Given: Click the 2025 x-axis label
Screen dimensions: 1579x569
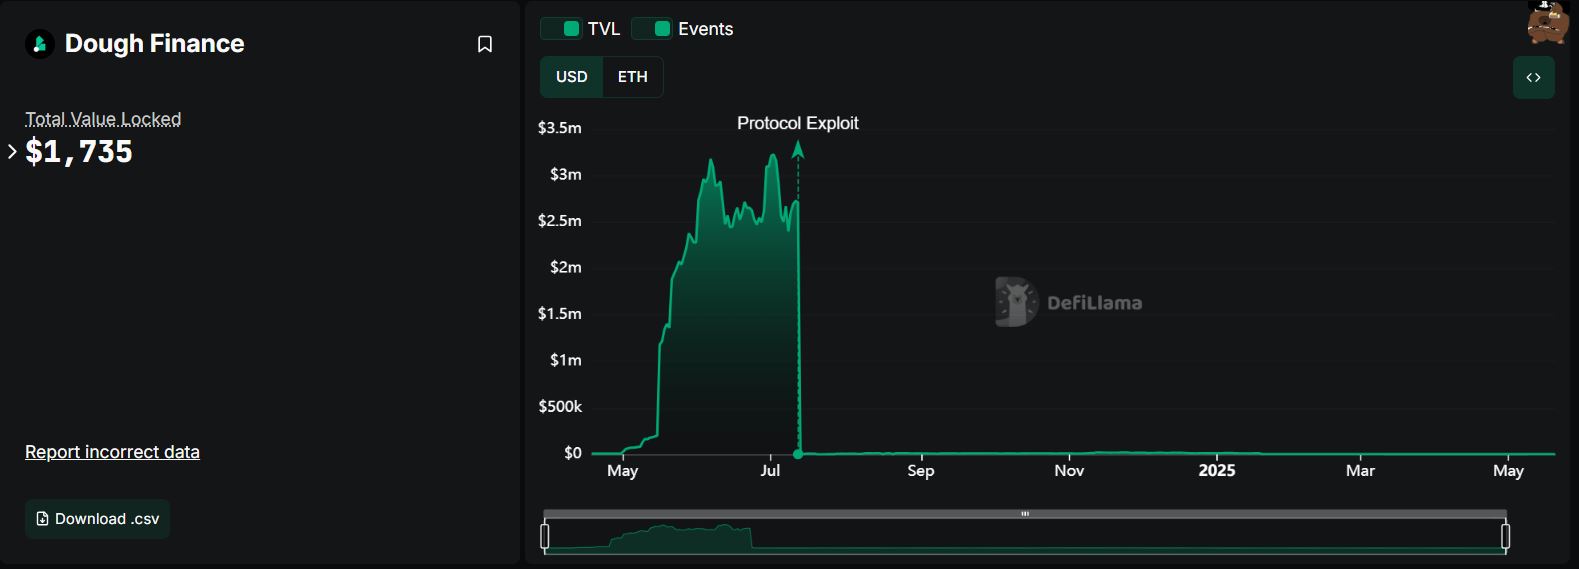Looking at the screenshot, I should click(x=1217, y=471).
